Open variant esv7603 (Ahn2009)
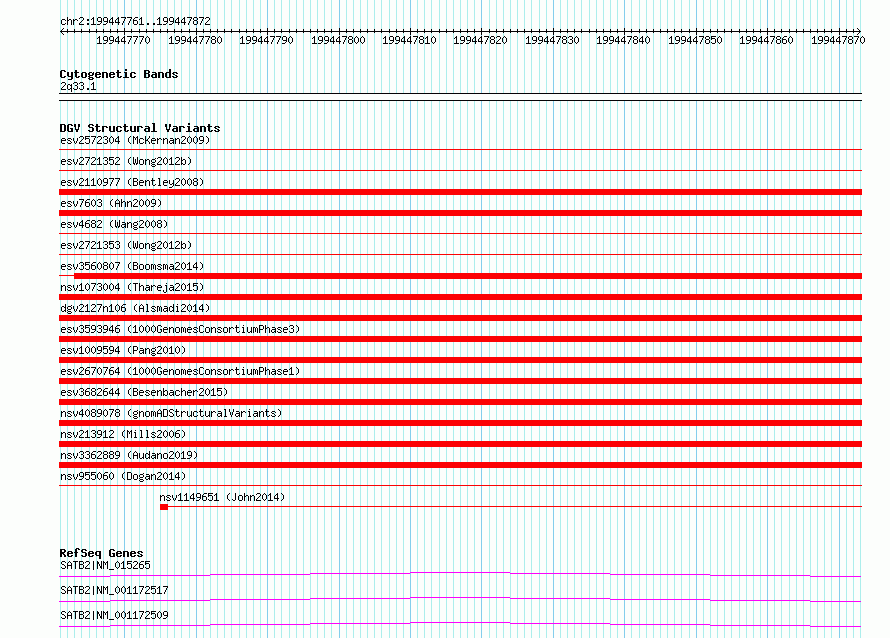This screenshot has width=890, height=638. 111,203
